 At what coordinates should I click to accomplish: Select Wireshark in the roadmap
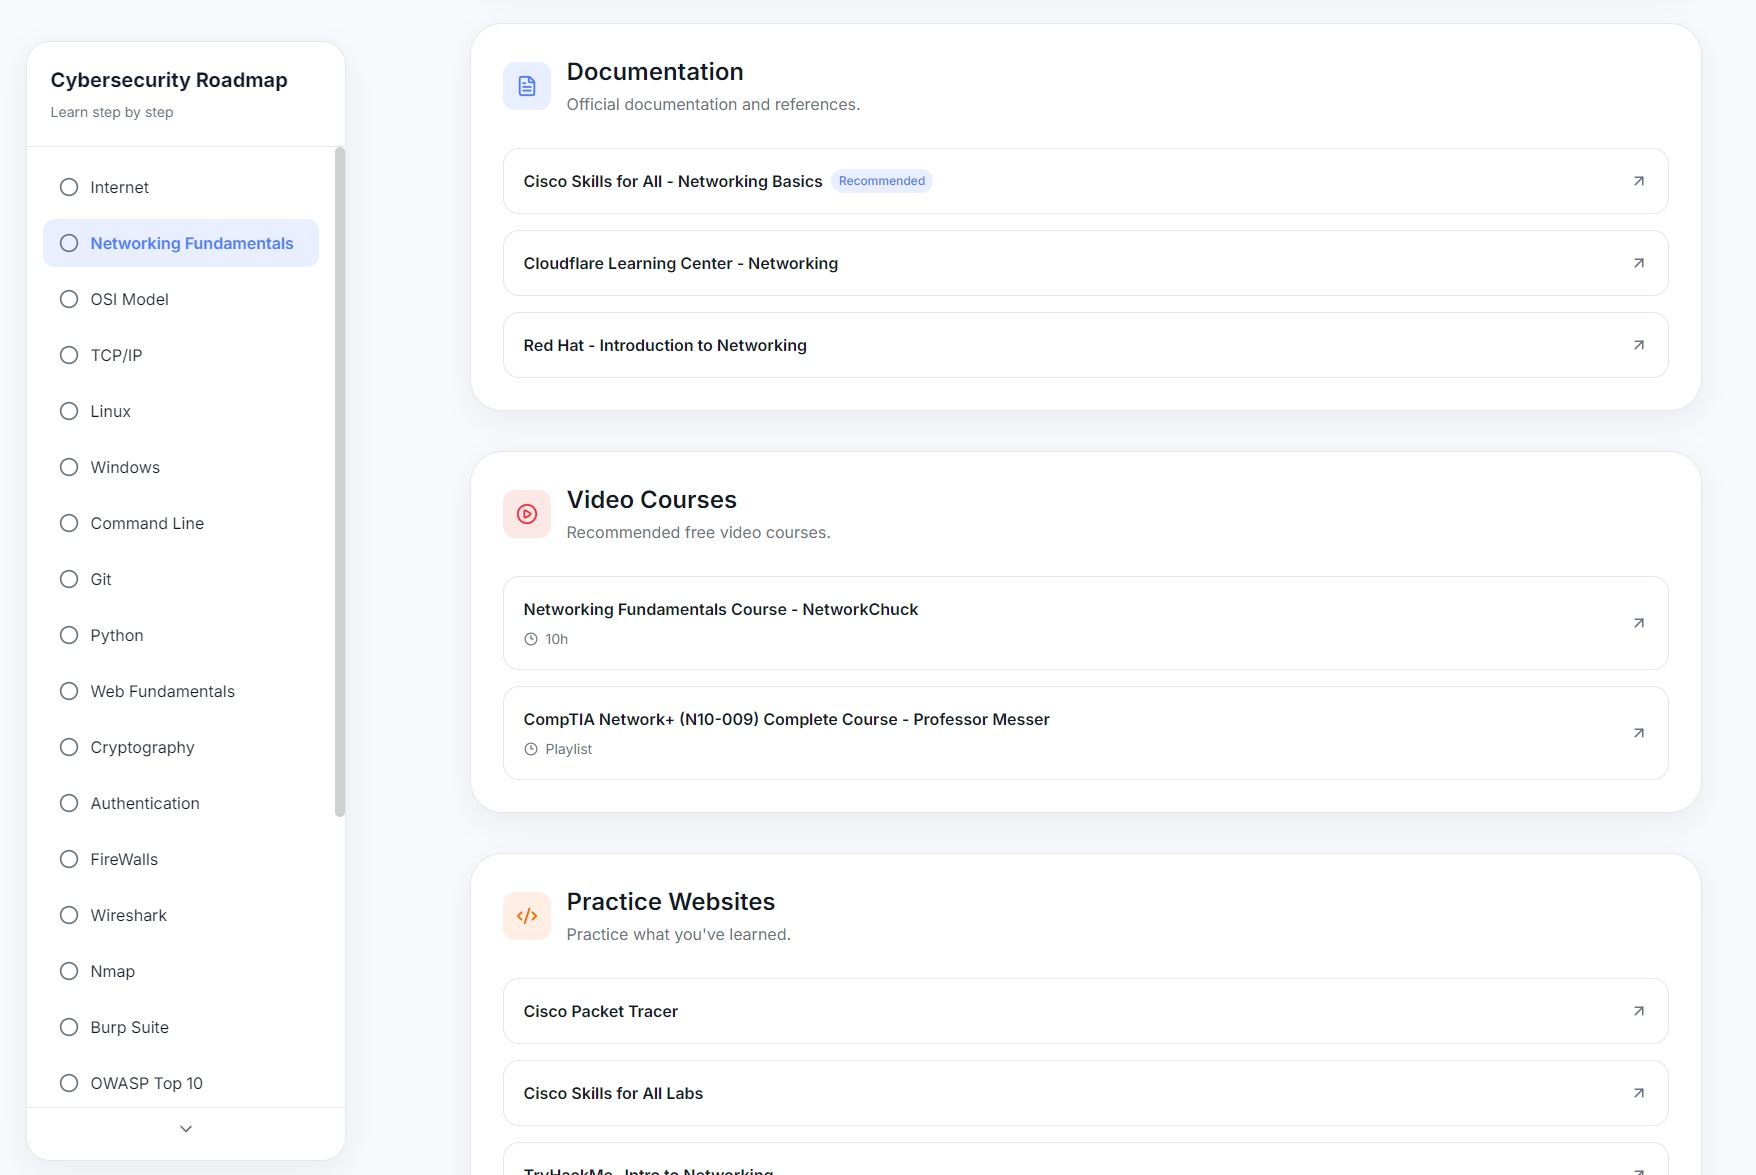181,915
